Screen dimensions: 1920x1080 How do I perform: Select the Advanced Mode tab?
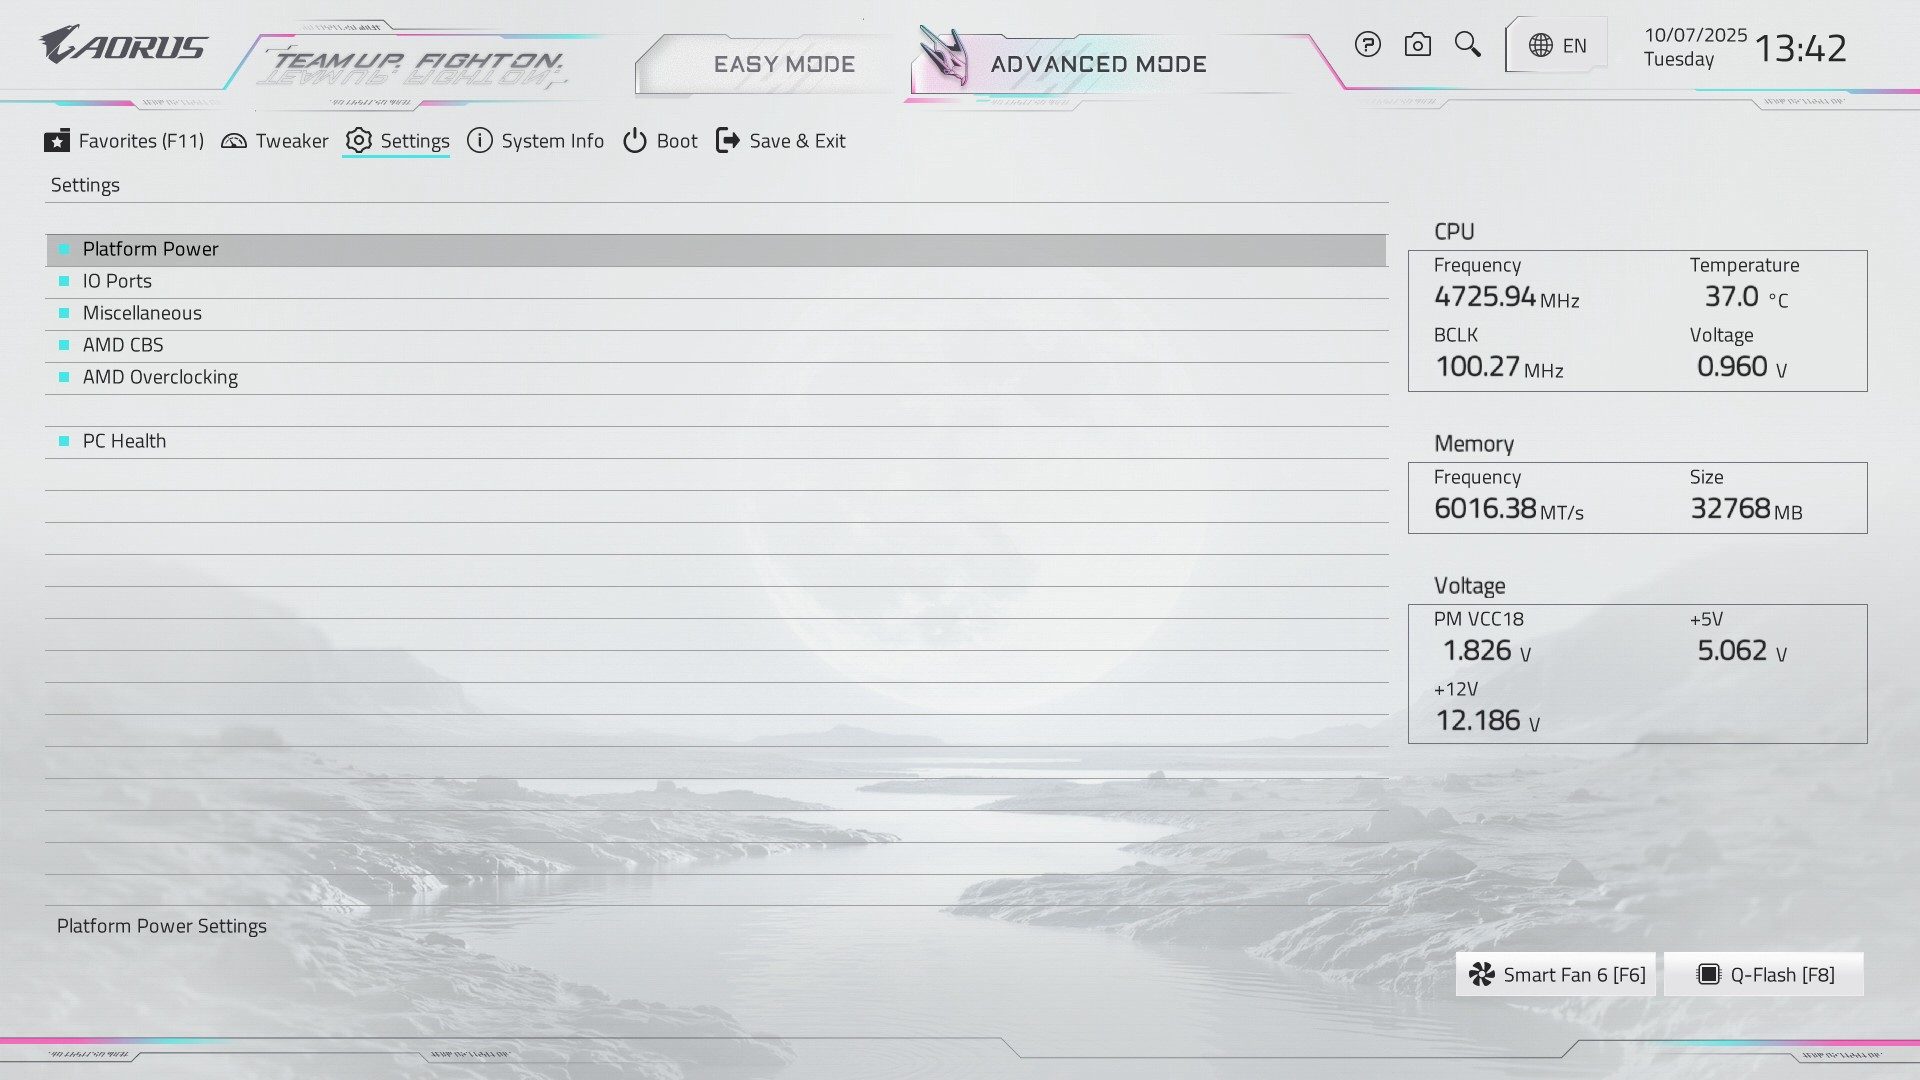[x=1098, y=64]
